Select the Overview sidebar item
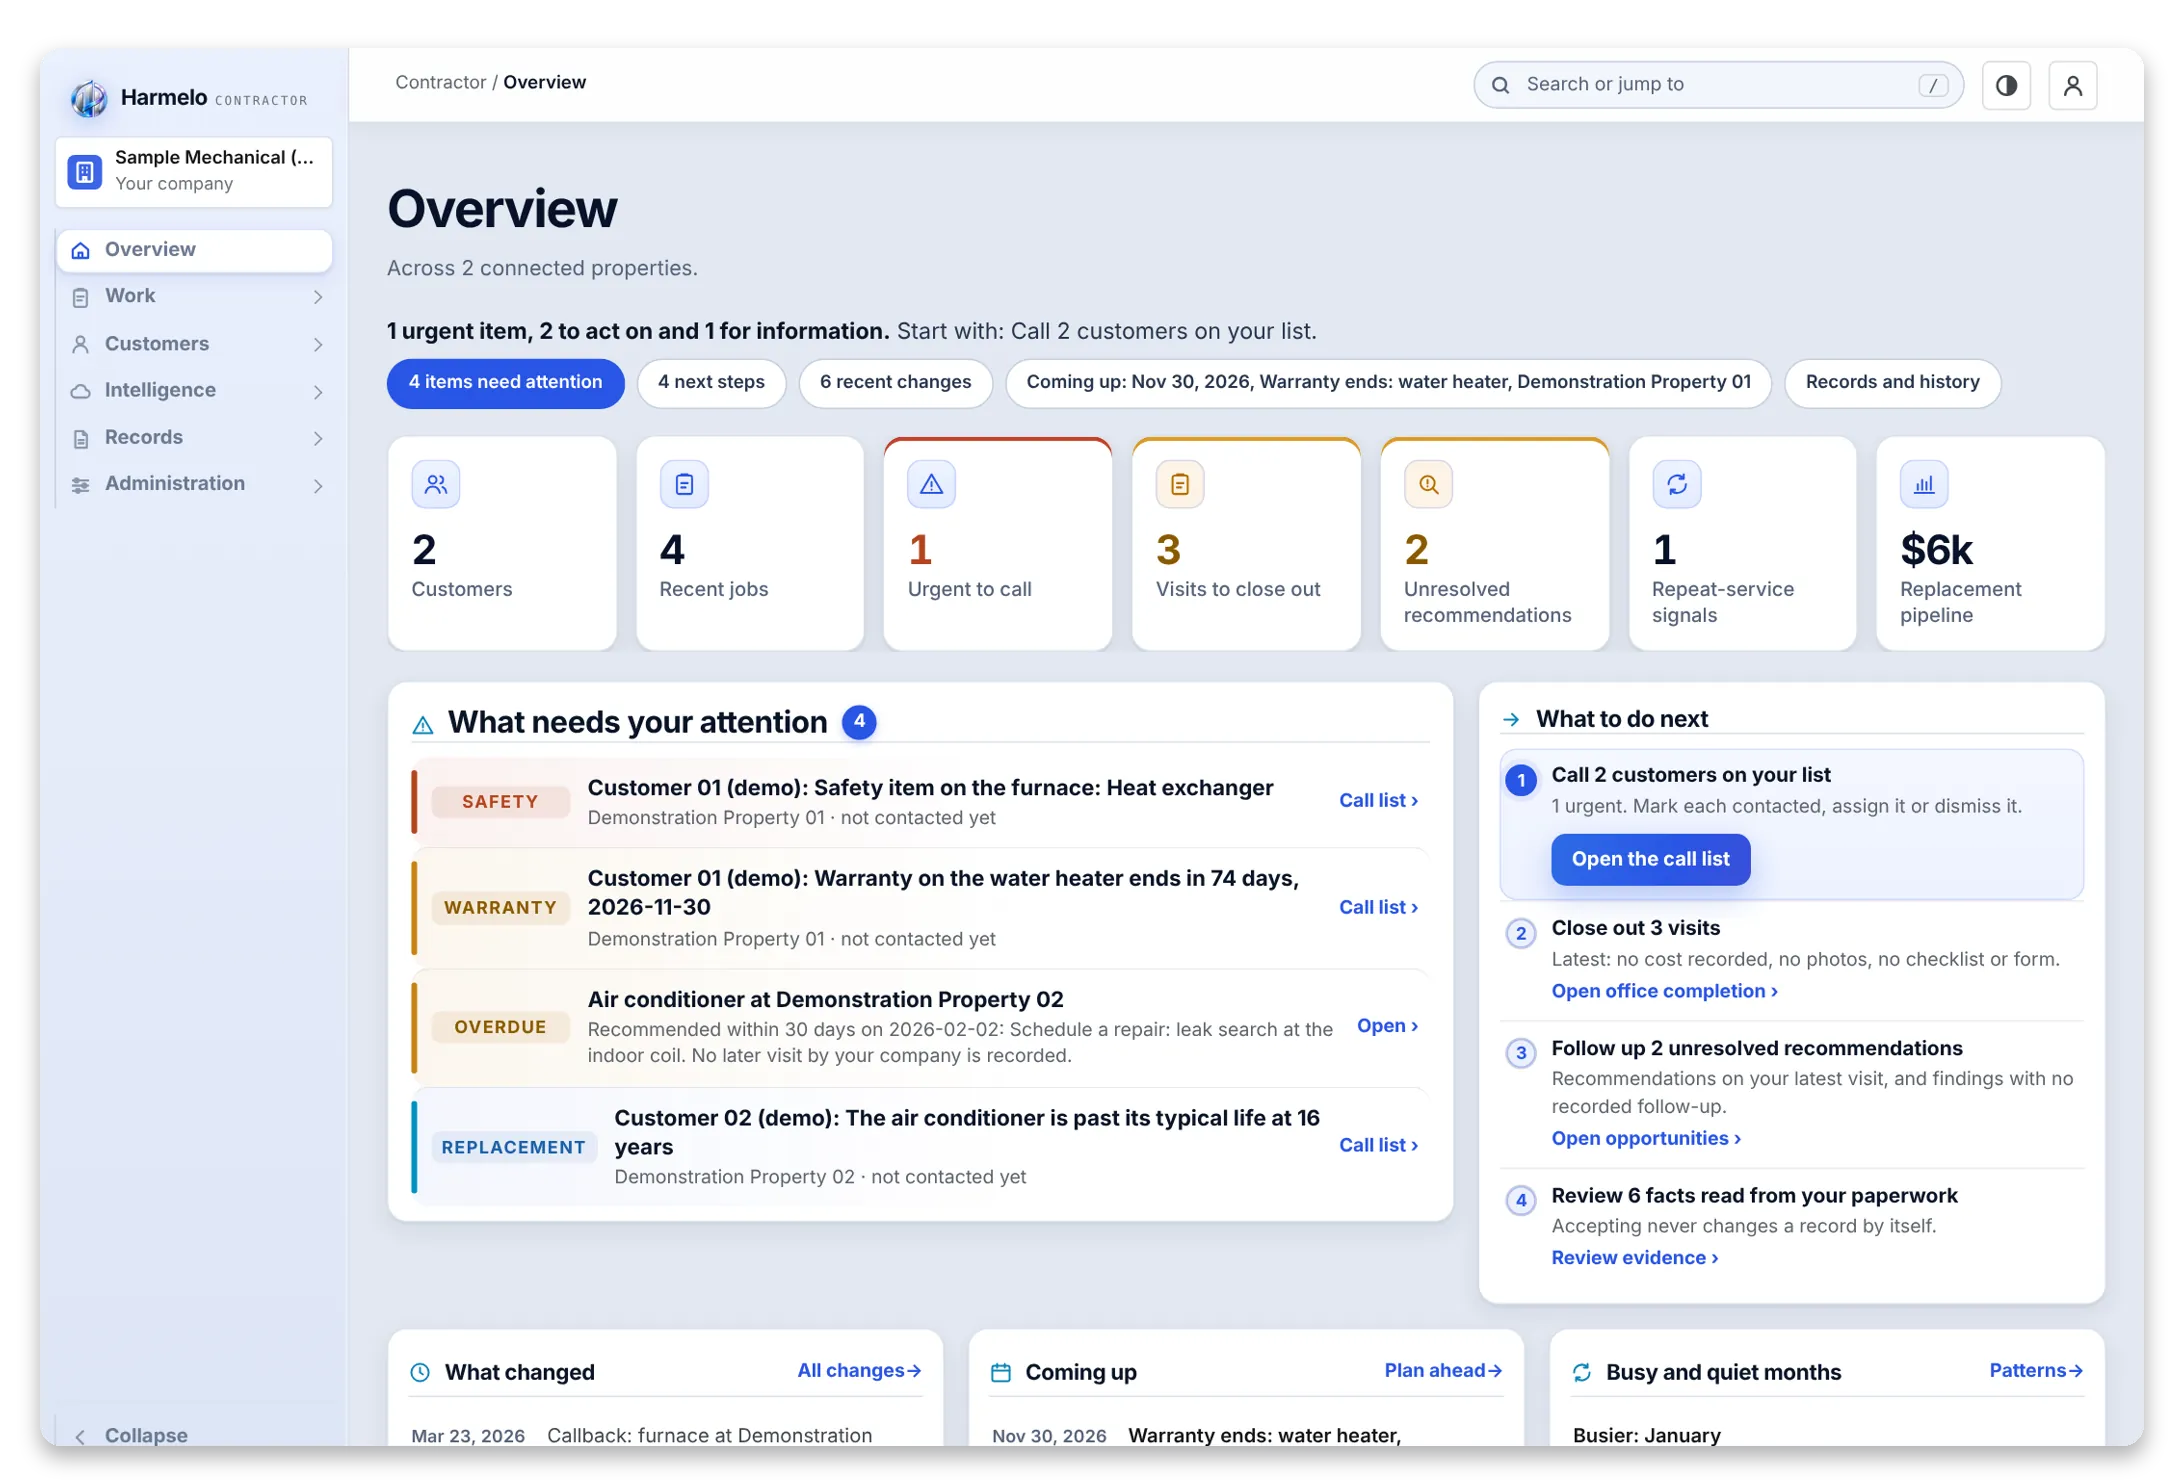Screen dimensions: 2184x1484 coord(194,250)
